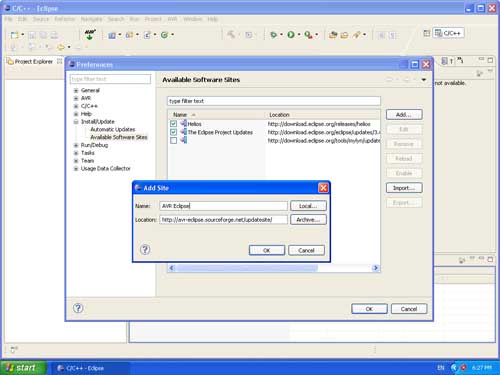This screenshot has height=375, width=500.
Task: Expand the Team preferences node
Action: (x=76, y=161)
